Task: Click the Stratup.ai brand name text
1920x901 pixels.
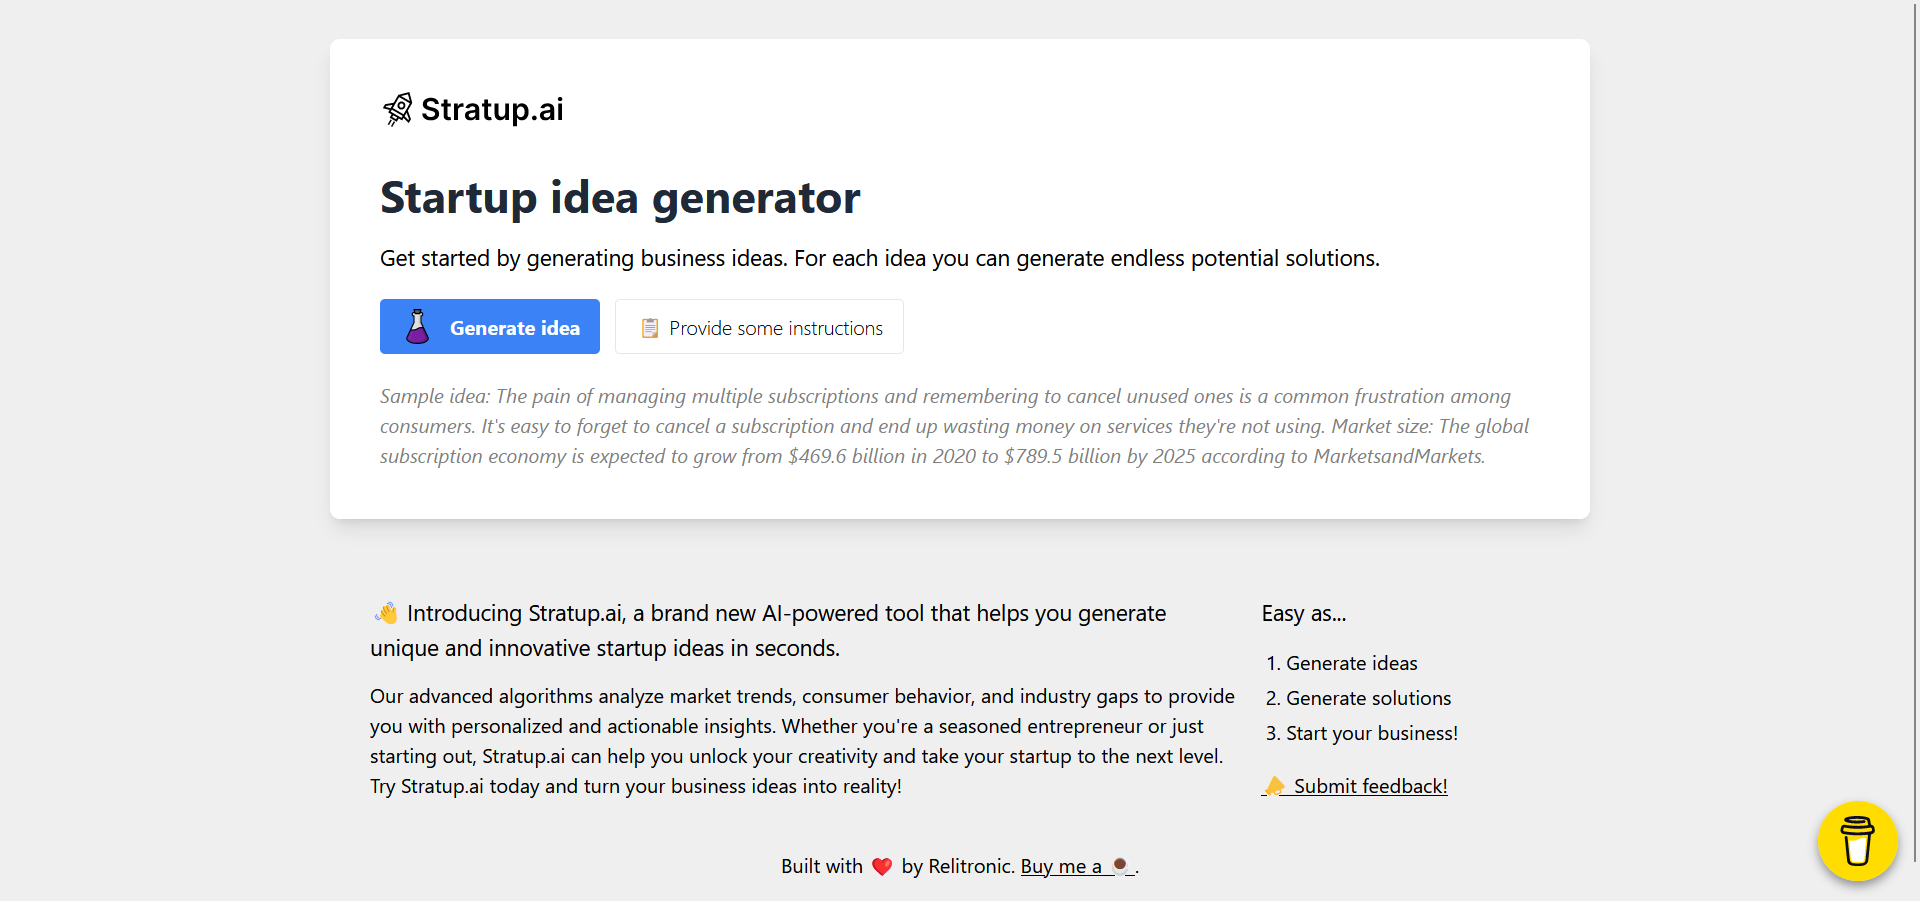Action: pyautogui.click(x=492, y=109)
